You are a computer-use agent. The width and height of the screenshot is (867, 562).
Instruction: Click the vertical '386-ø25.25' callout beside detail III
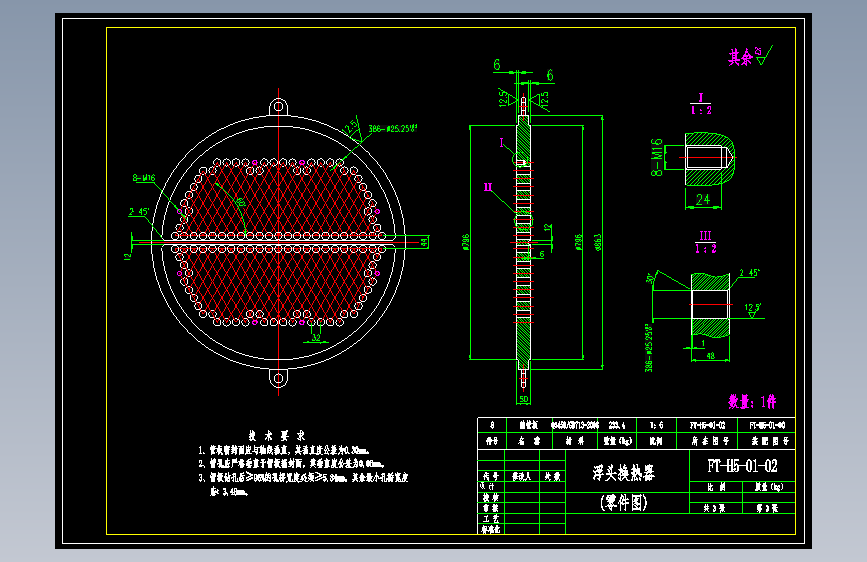[649, 348]
